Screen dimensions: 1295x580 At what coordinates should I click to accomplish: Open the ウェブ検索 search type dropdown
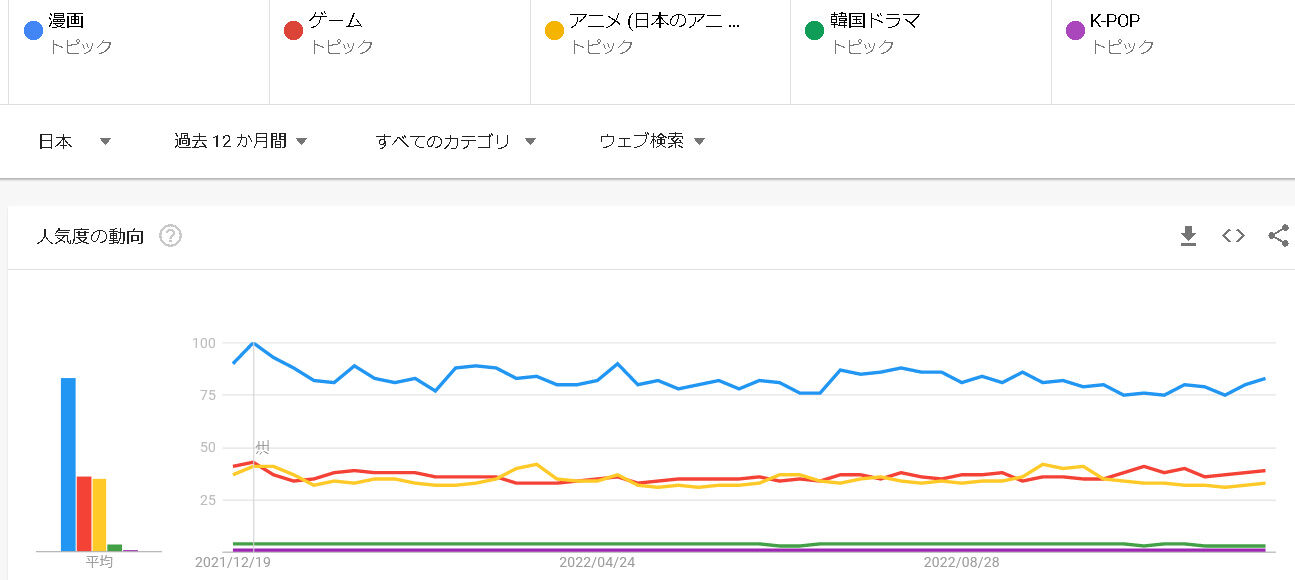[x=652, y=141]
